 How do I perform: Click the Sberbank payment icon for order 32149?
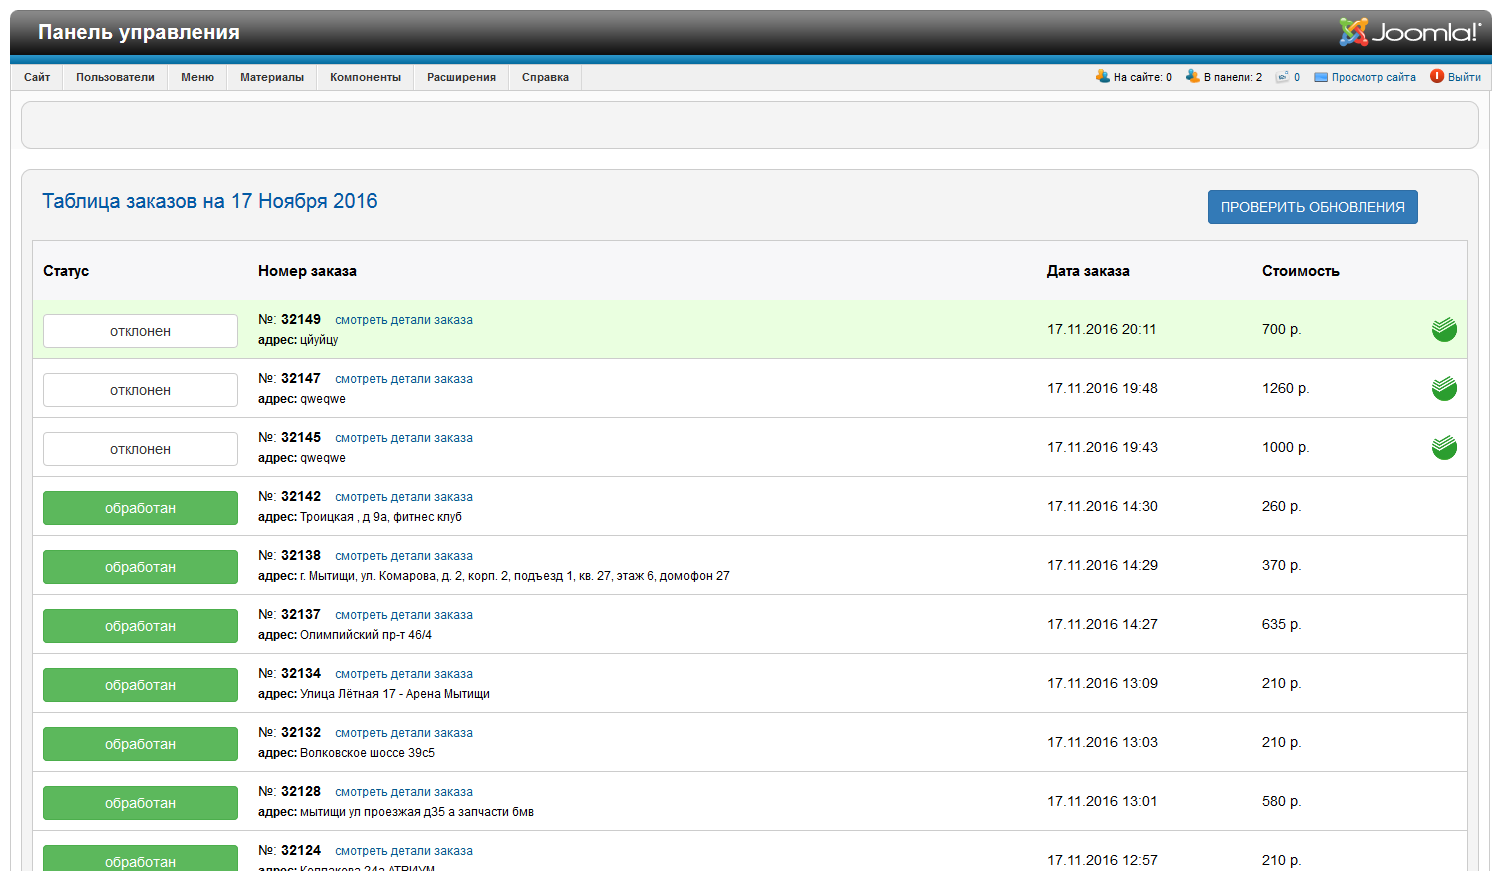1443,329
